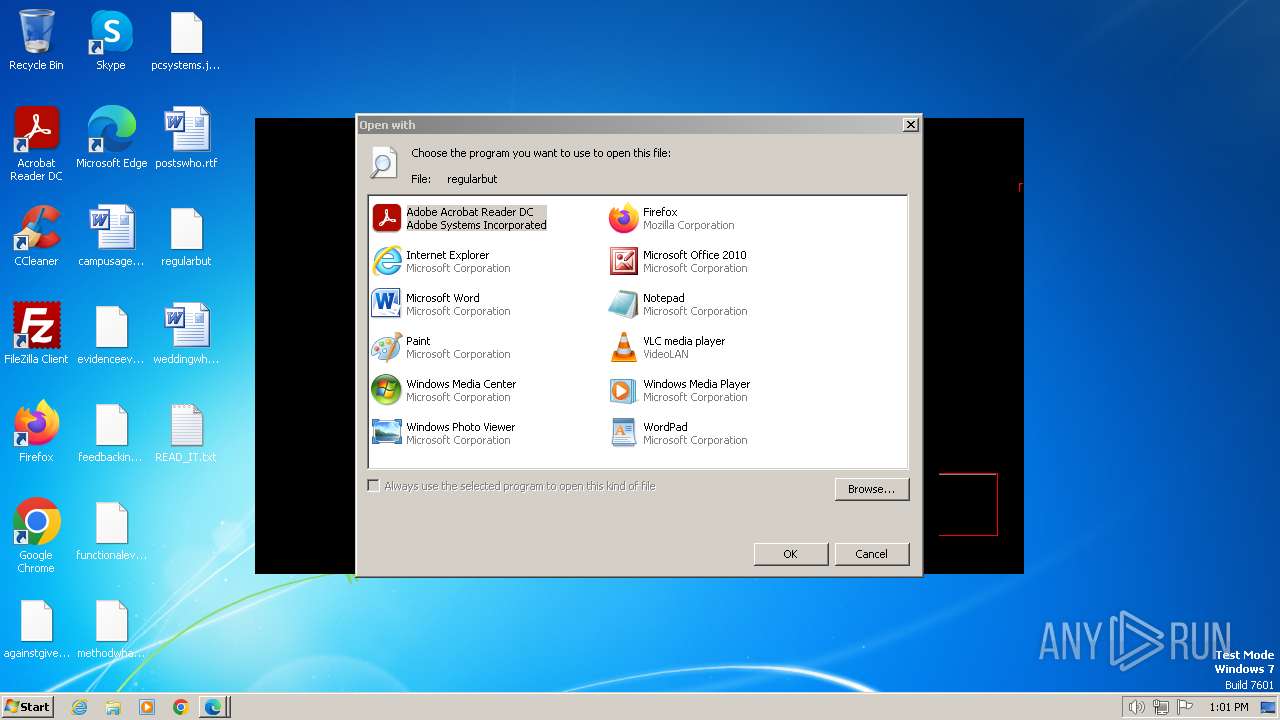Select Google Chrome desktop shortcut
Screen dimensions: 1280x720
[36, 536]
